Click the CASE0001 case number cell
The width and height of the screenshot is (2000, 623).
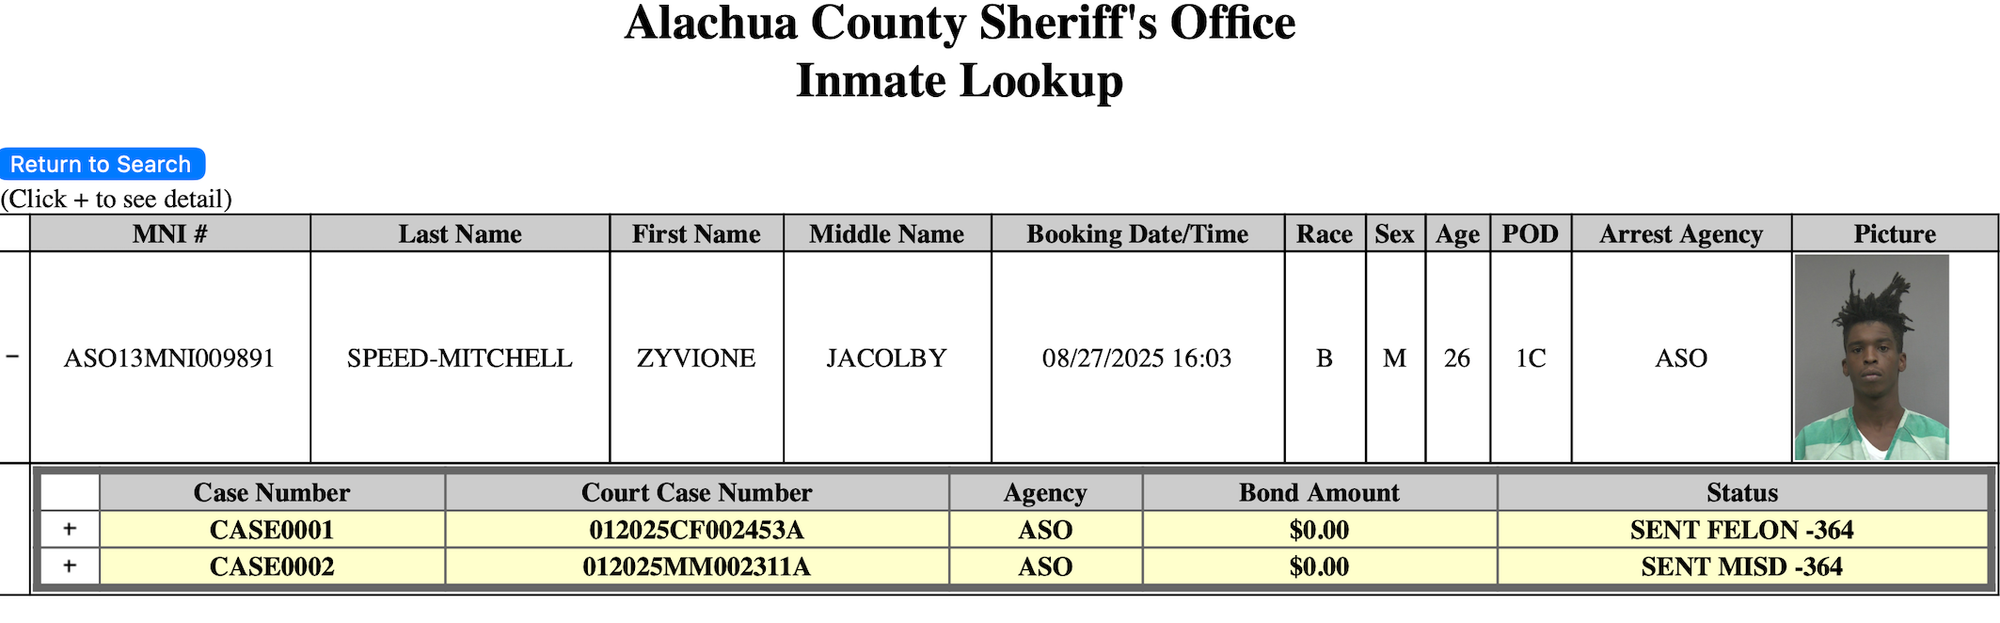[x=271, y=530]
